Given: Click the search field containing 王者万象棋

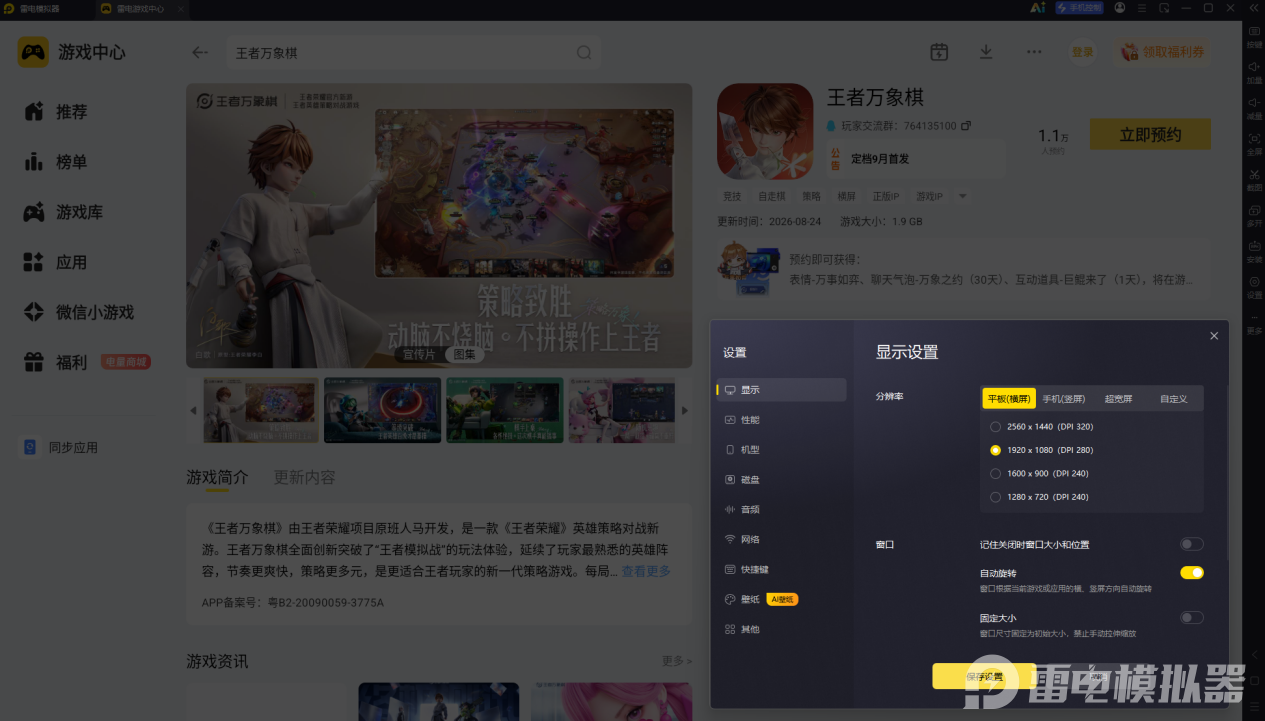Looking at the screenshot, I should 413,52.
